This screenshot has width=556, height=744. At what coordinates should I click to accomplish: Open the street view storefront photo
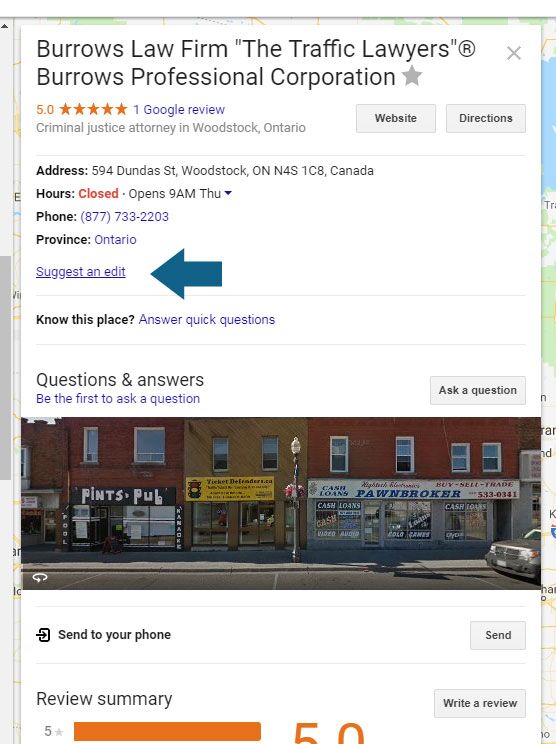click(x=281, y=503)
